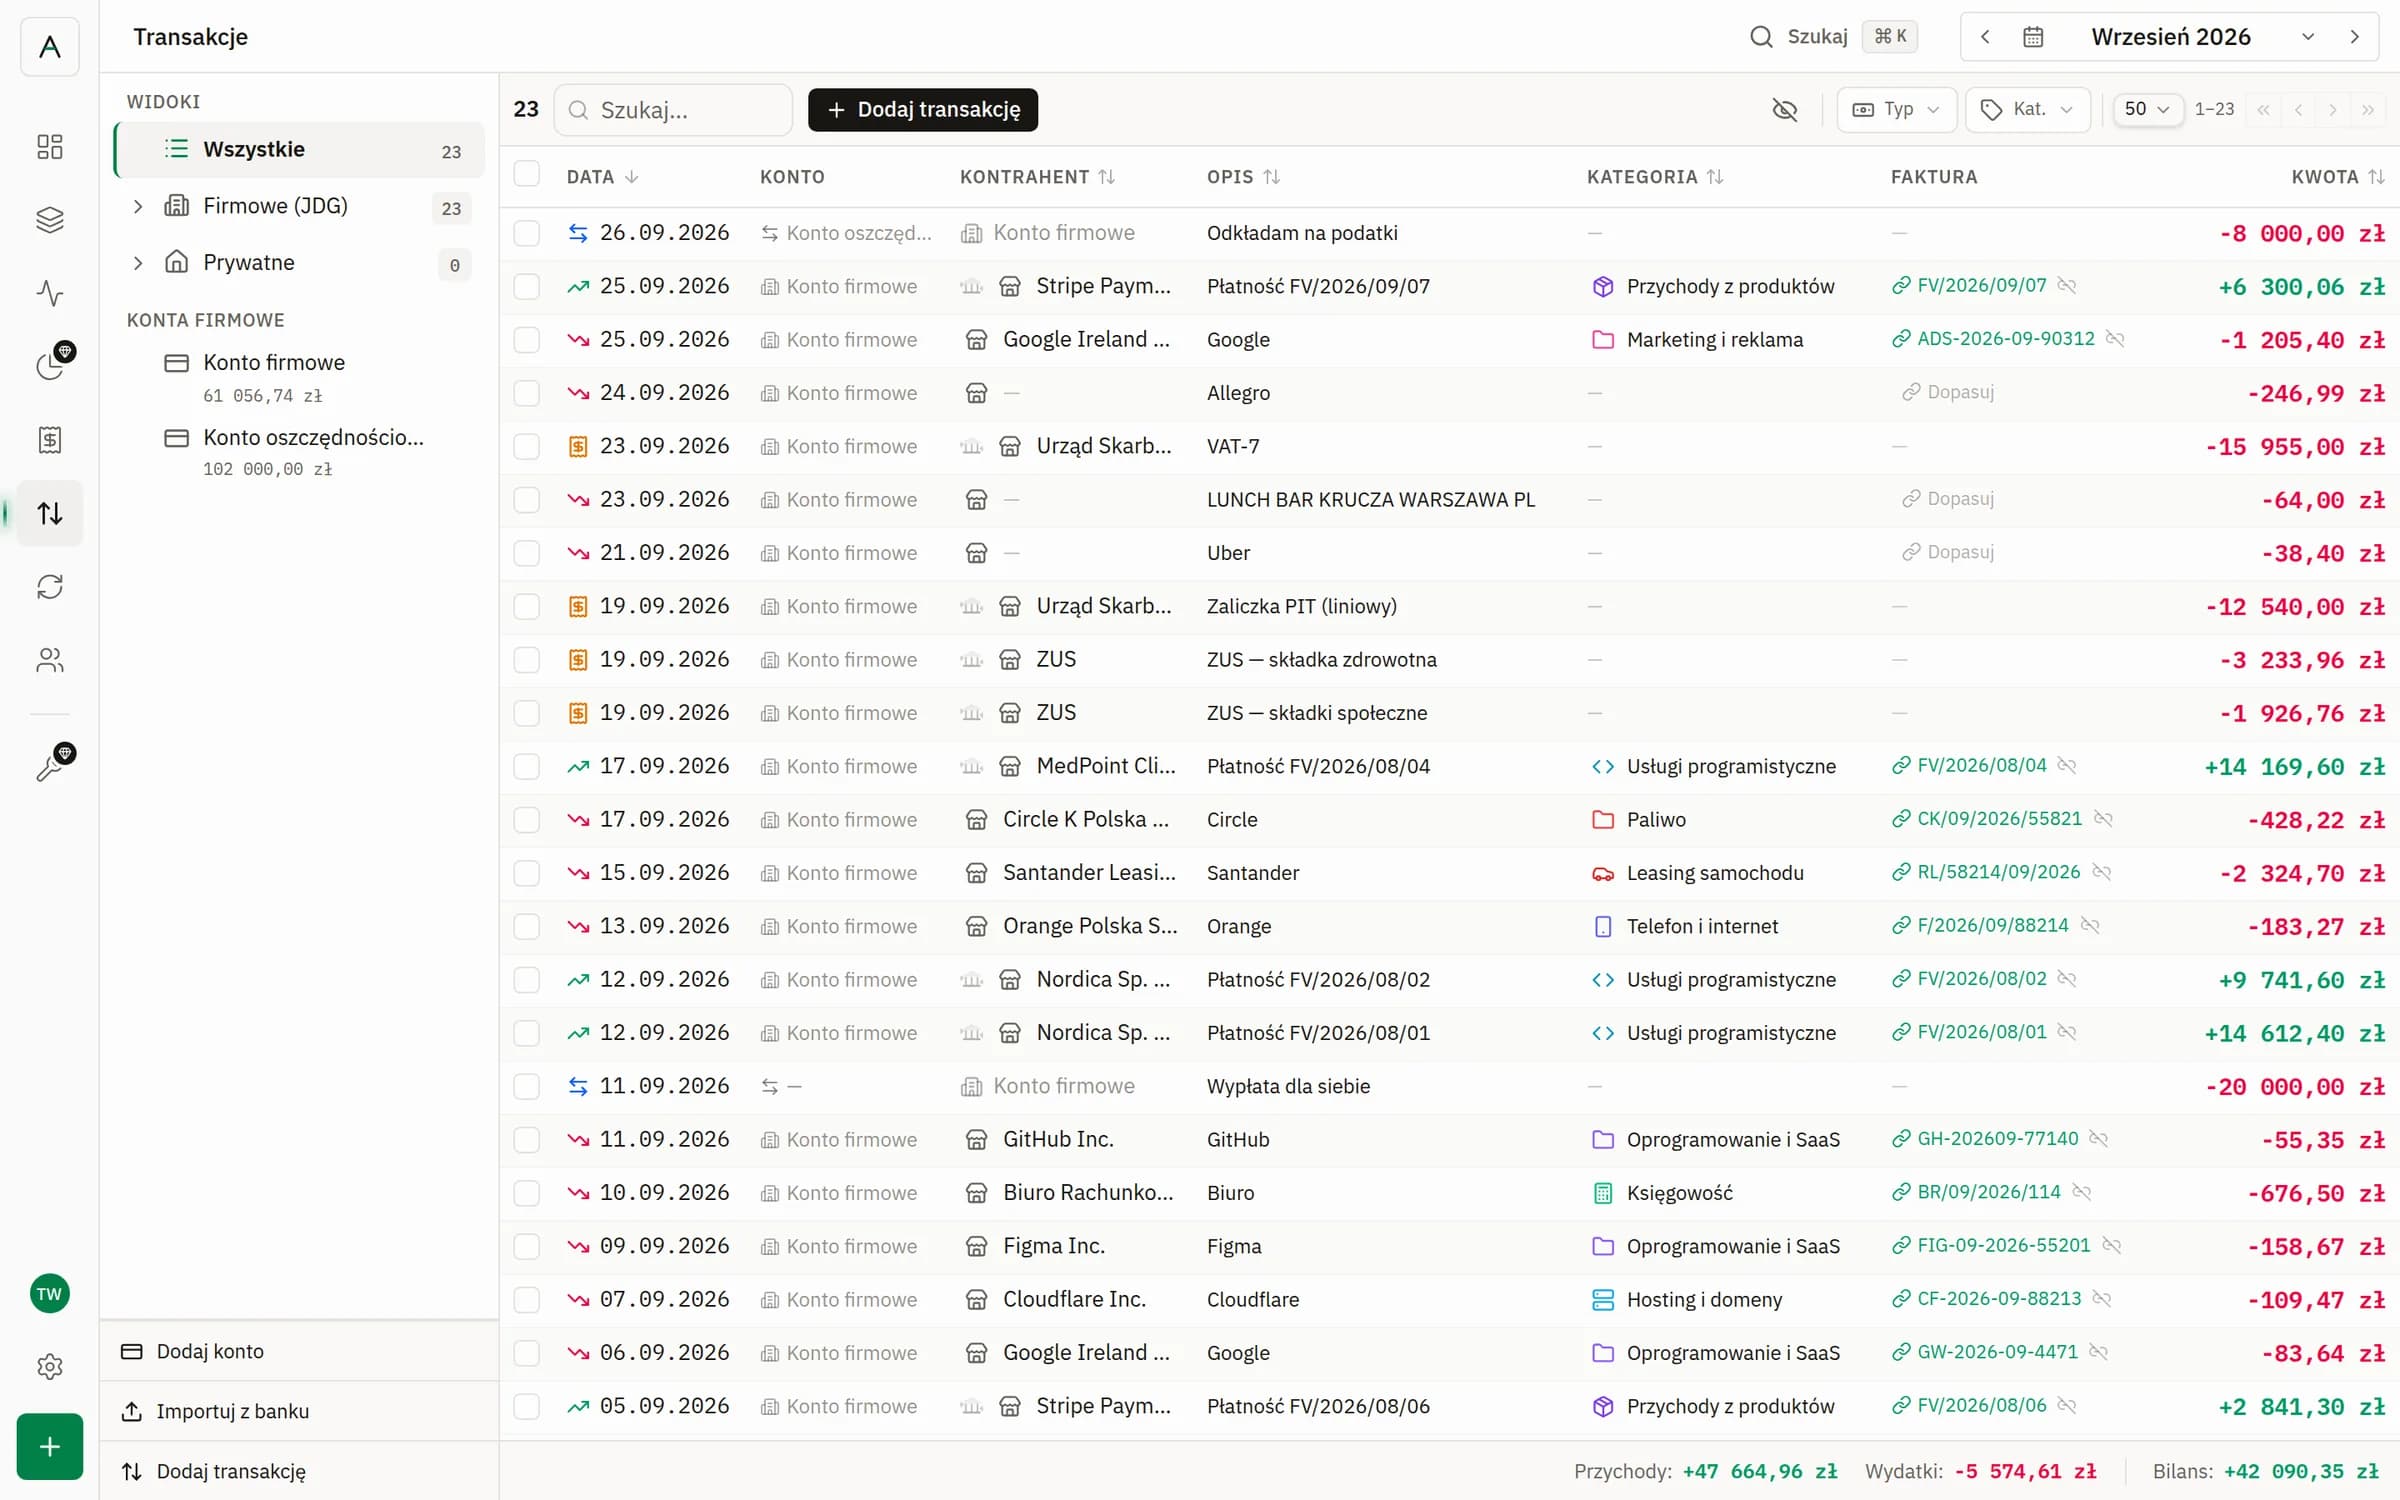The width and height of the screenshot is (2400, 1500).
Task: Toggle hidden transactions eye icon
Action: pyautogui.click(x=1785, y=109)
